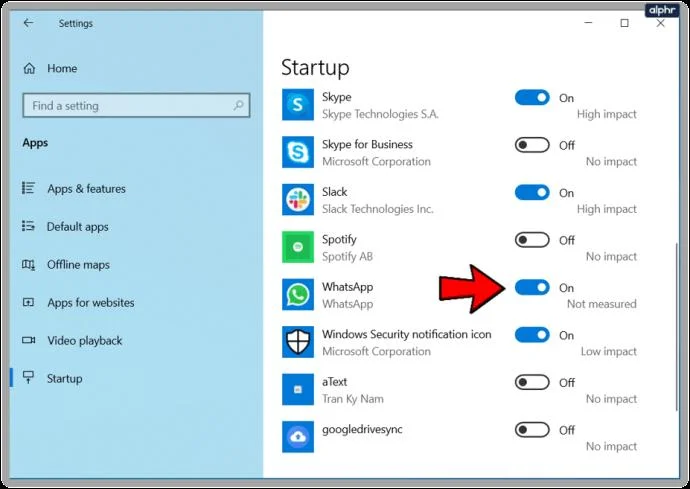The height and width of the screenshot is (489, 690).
Task: Disable the Slack startup toggle
Action: coord(532,192)
